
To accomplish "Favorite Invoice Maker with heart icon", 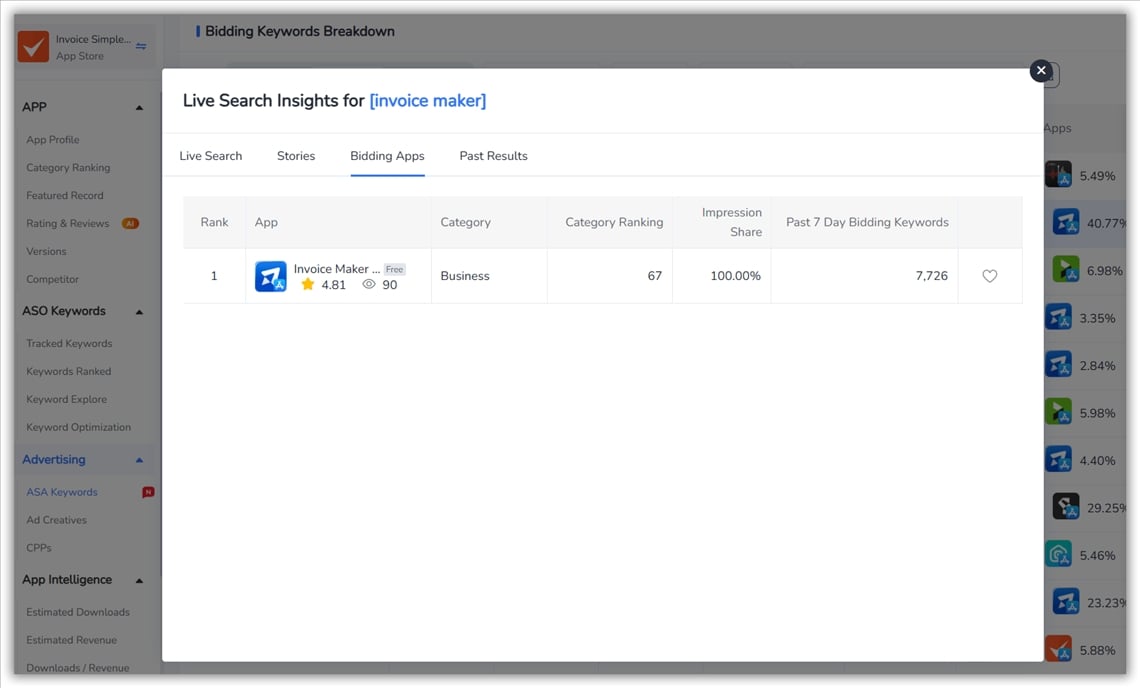I will (x=989, y=276).
